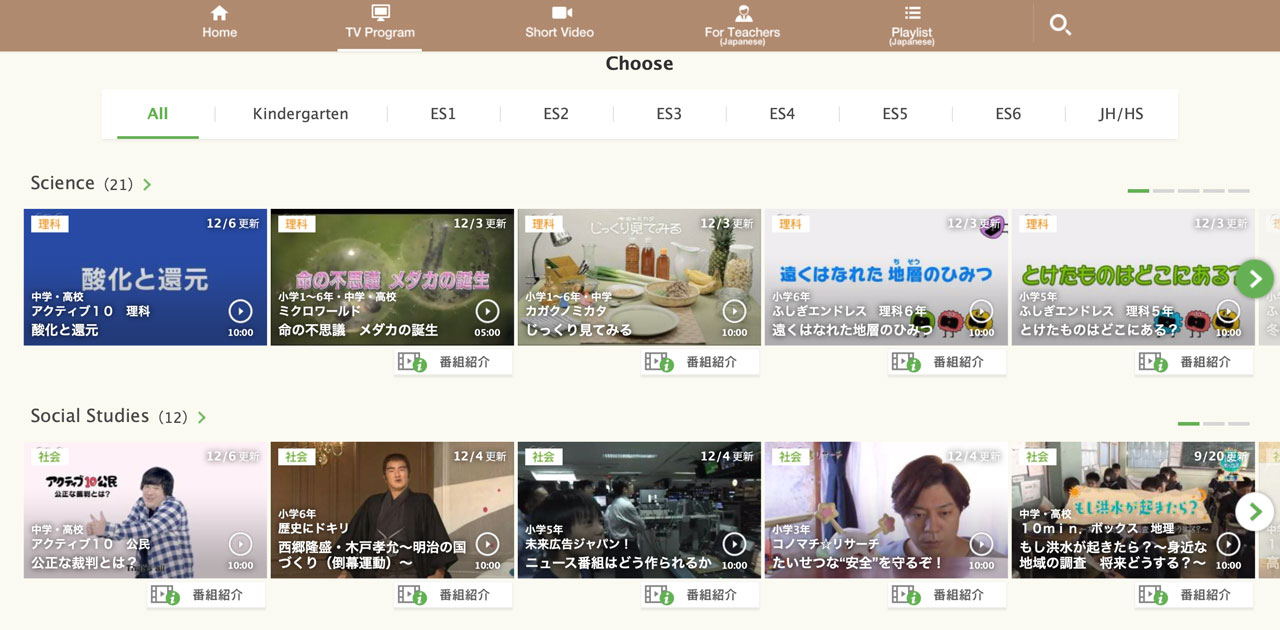The image size is (1280, 630).
Task: Filter by ES1 grade tab
Action: (x=443, y=114)
